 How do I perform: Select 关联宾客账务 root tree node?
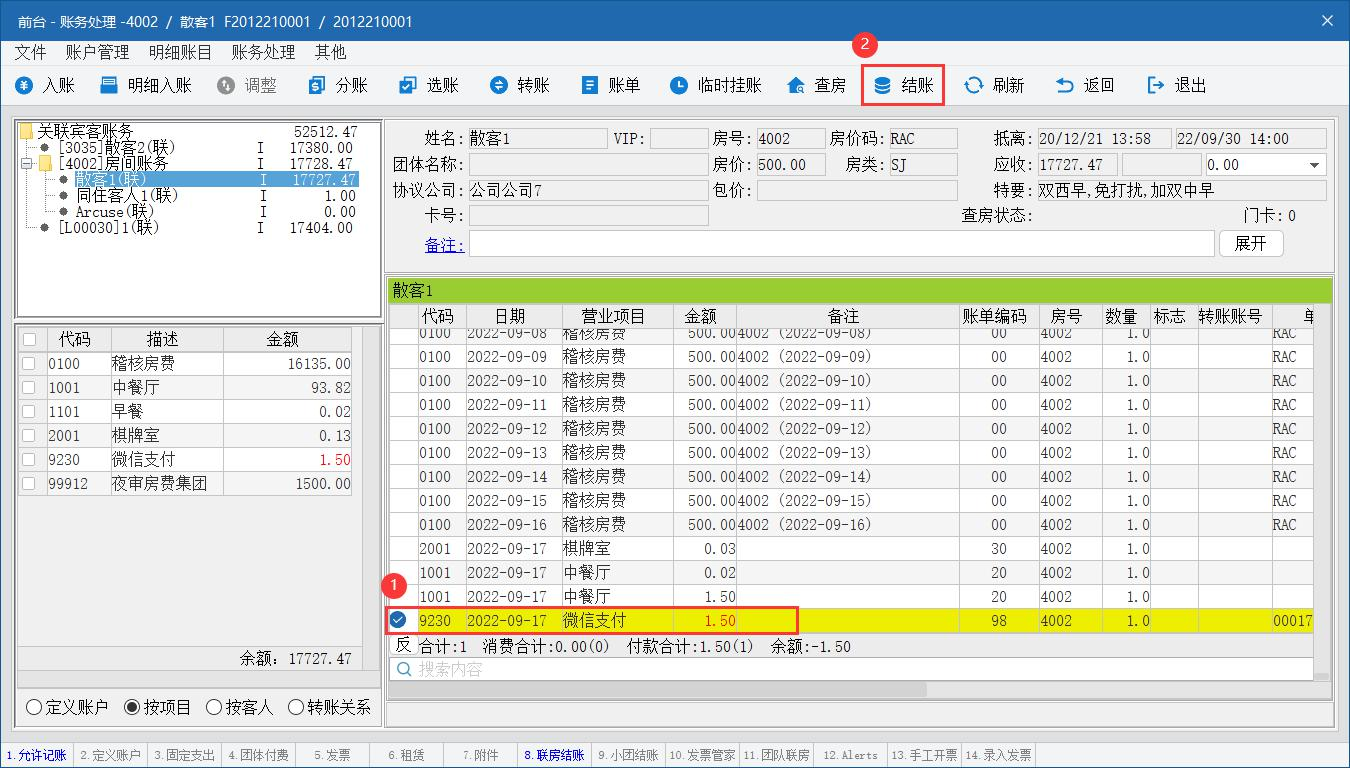(85, 131)
